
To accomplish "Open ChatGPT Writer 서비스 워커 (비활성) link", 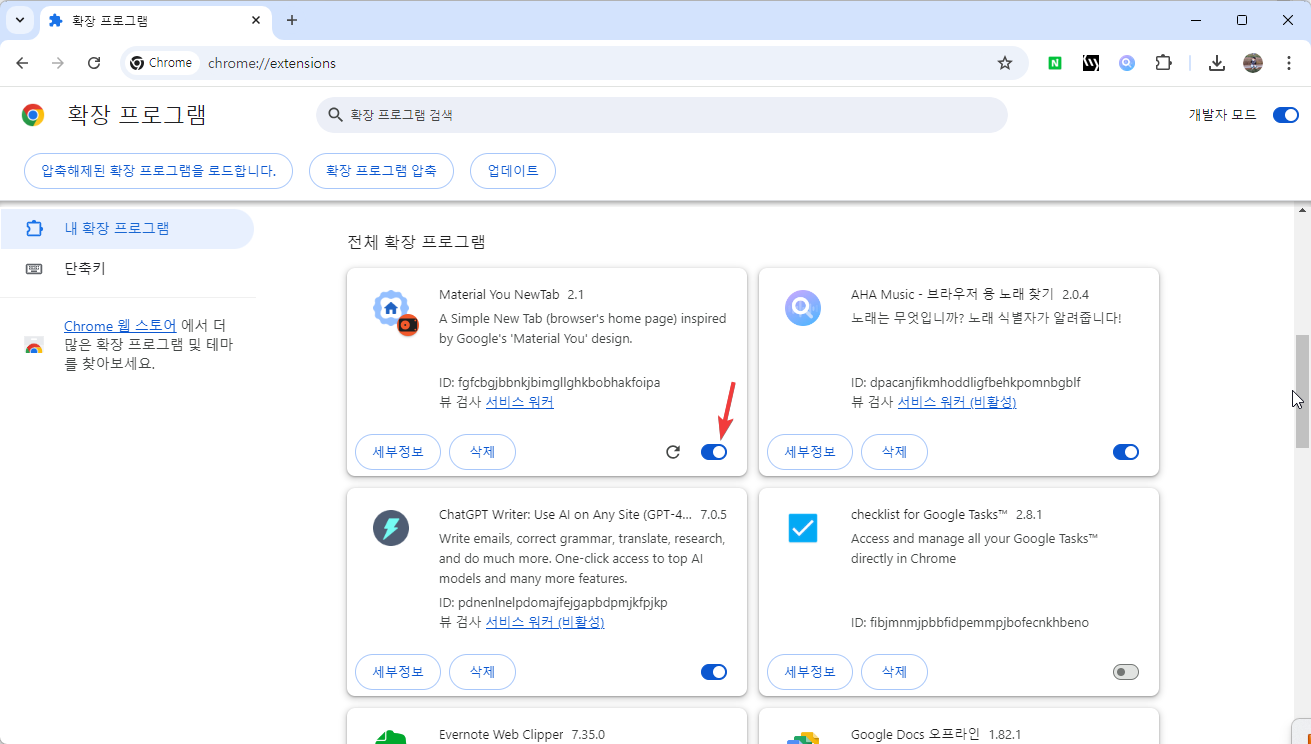I will point(545,622).
